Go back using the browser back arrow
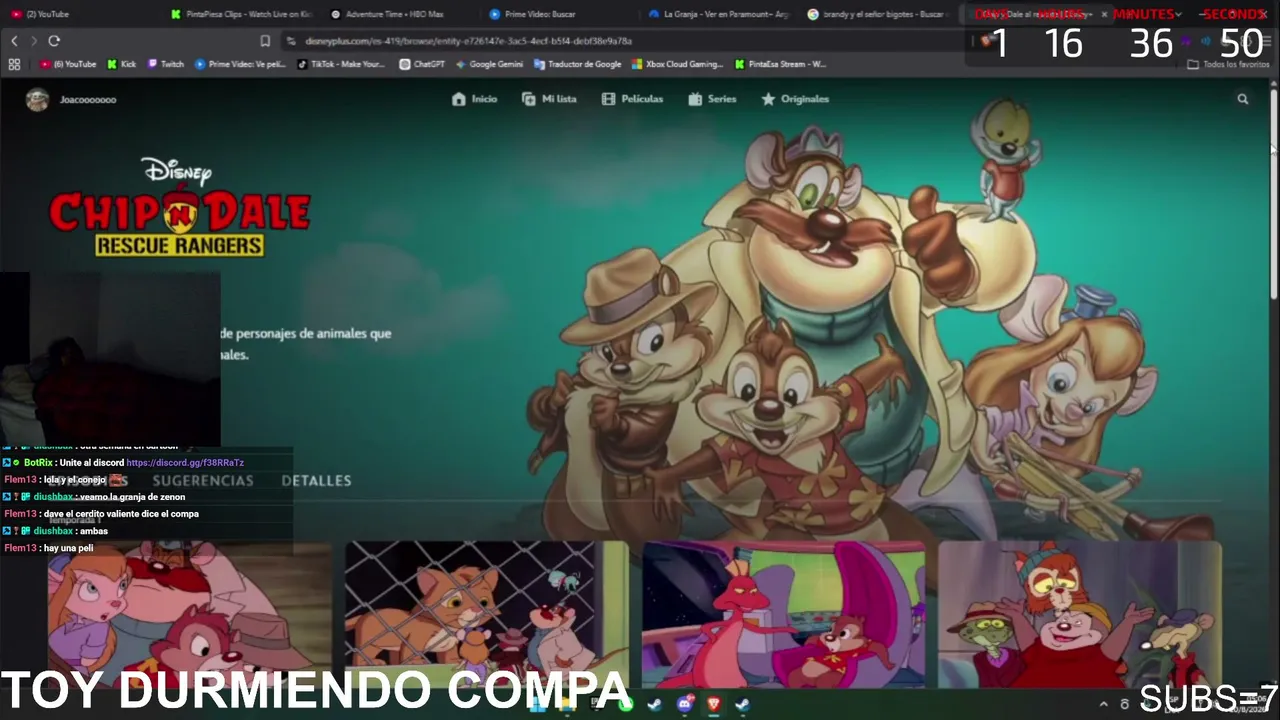Viewport: 1280px width, 720px height. pyautogui.click(x=14, y=41)
